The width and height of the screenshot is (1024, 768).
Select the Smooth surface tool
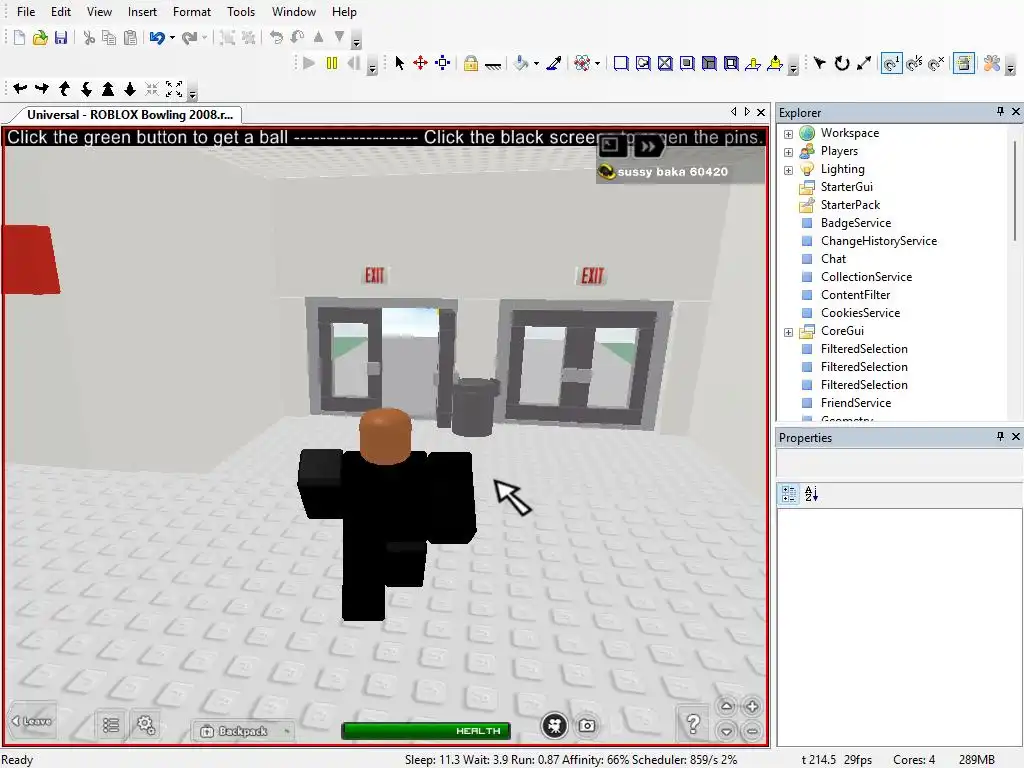[x=621, y=63]
